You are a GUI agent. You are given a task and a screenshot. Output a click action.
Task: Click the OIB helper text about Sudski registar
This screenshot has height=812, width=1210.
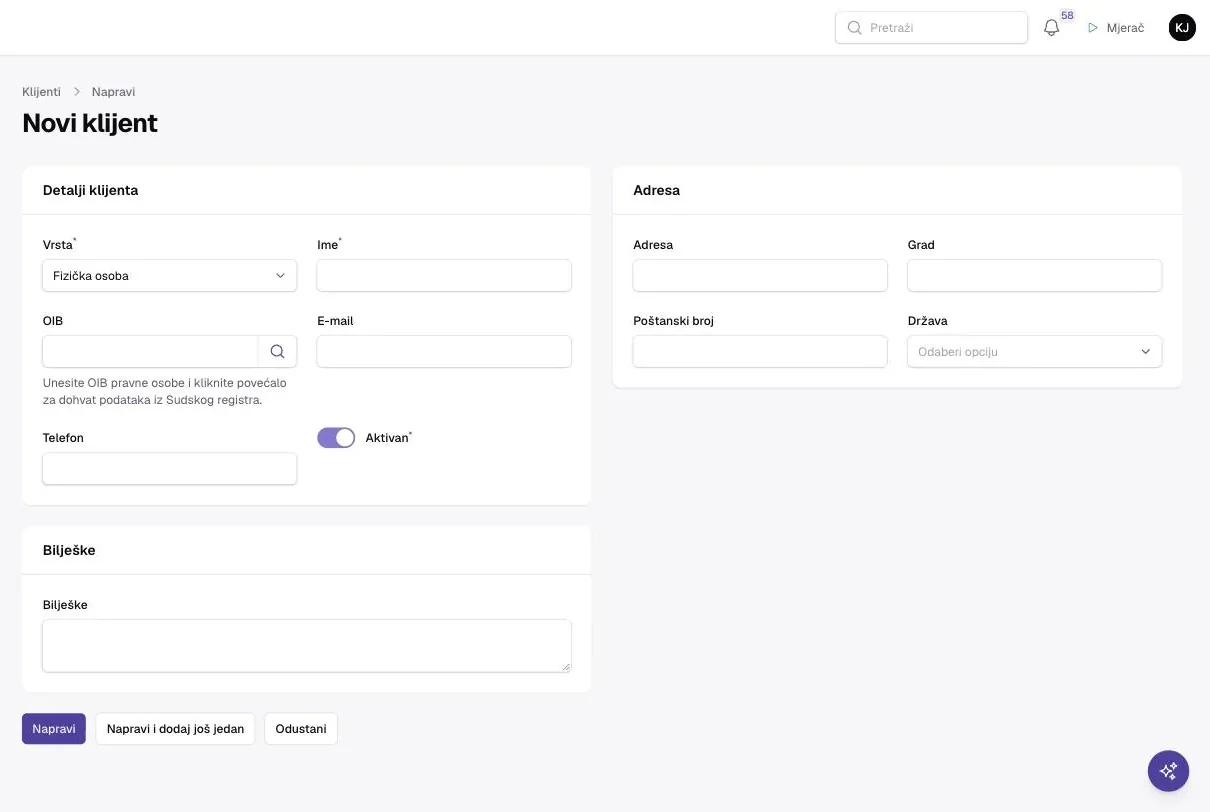(165, 391)
